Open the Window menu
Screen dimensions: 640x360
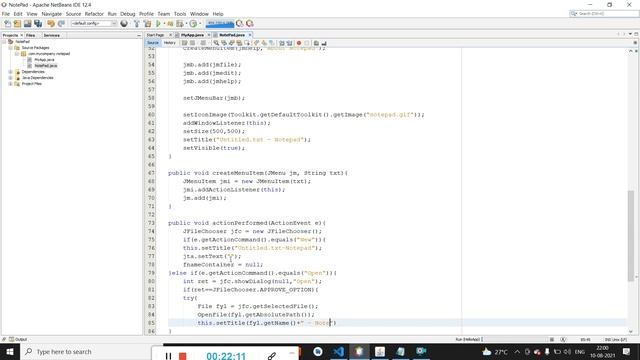click(199, 14)
